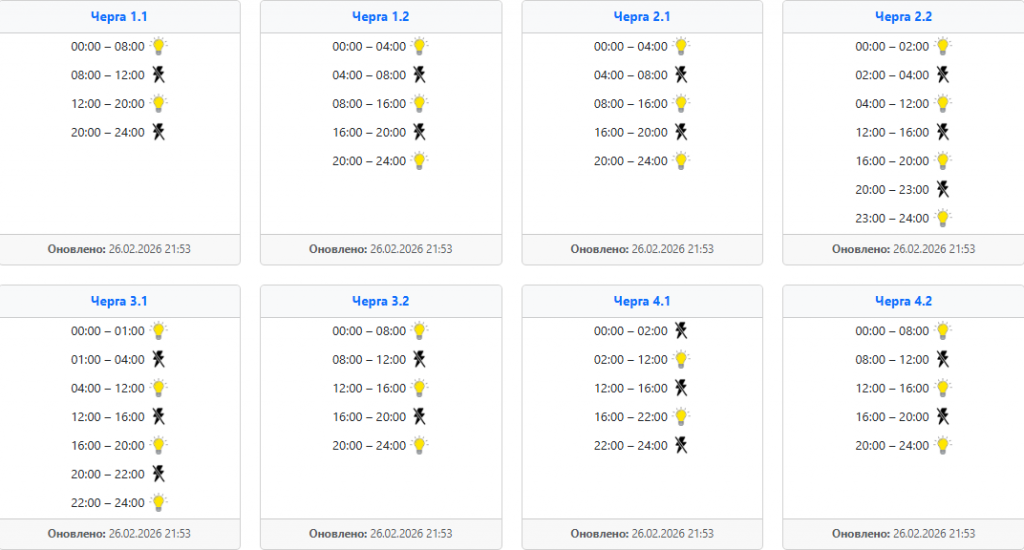
Task: Click the light bulb icon for 23:00 – 24:00 in Черга 2.2
Action: [942, 218]
